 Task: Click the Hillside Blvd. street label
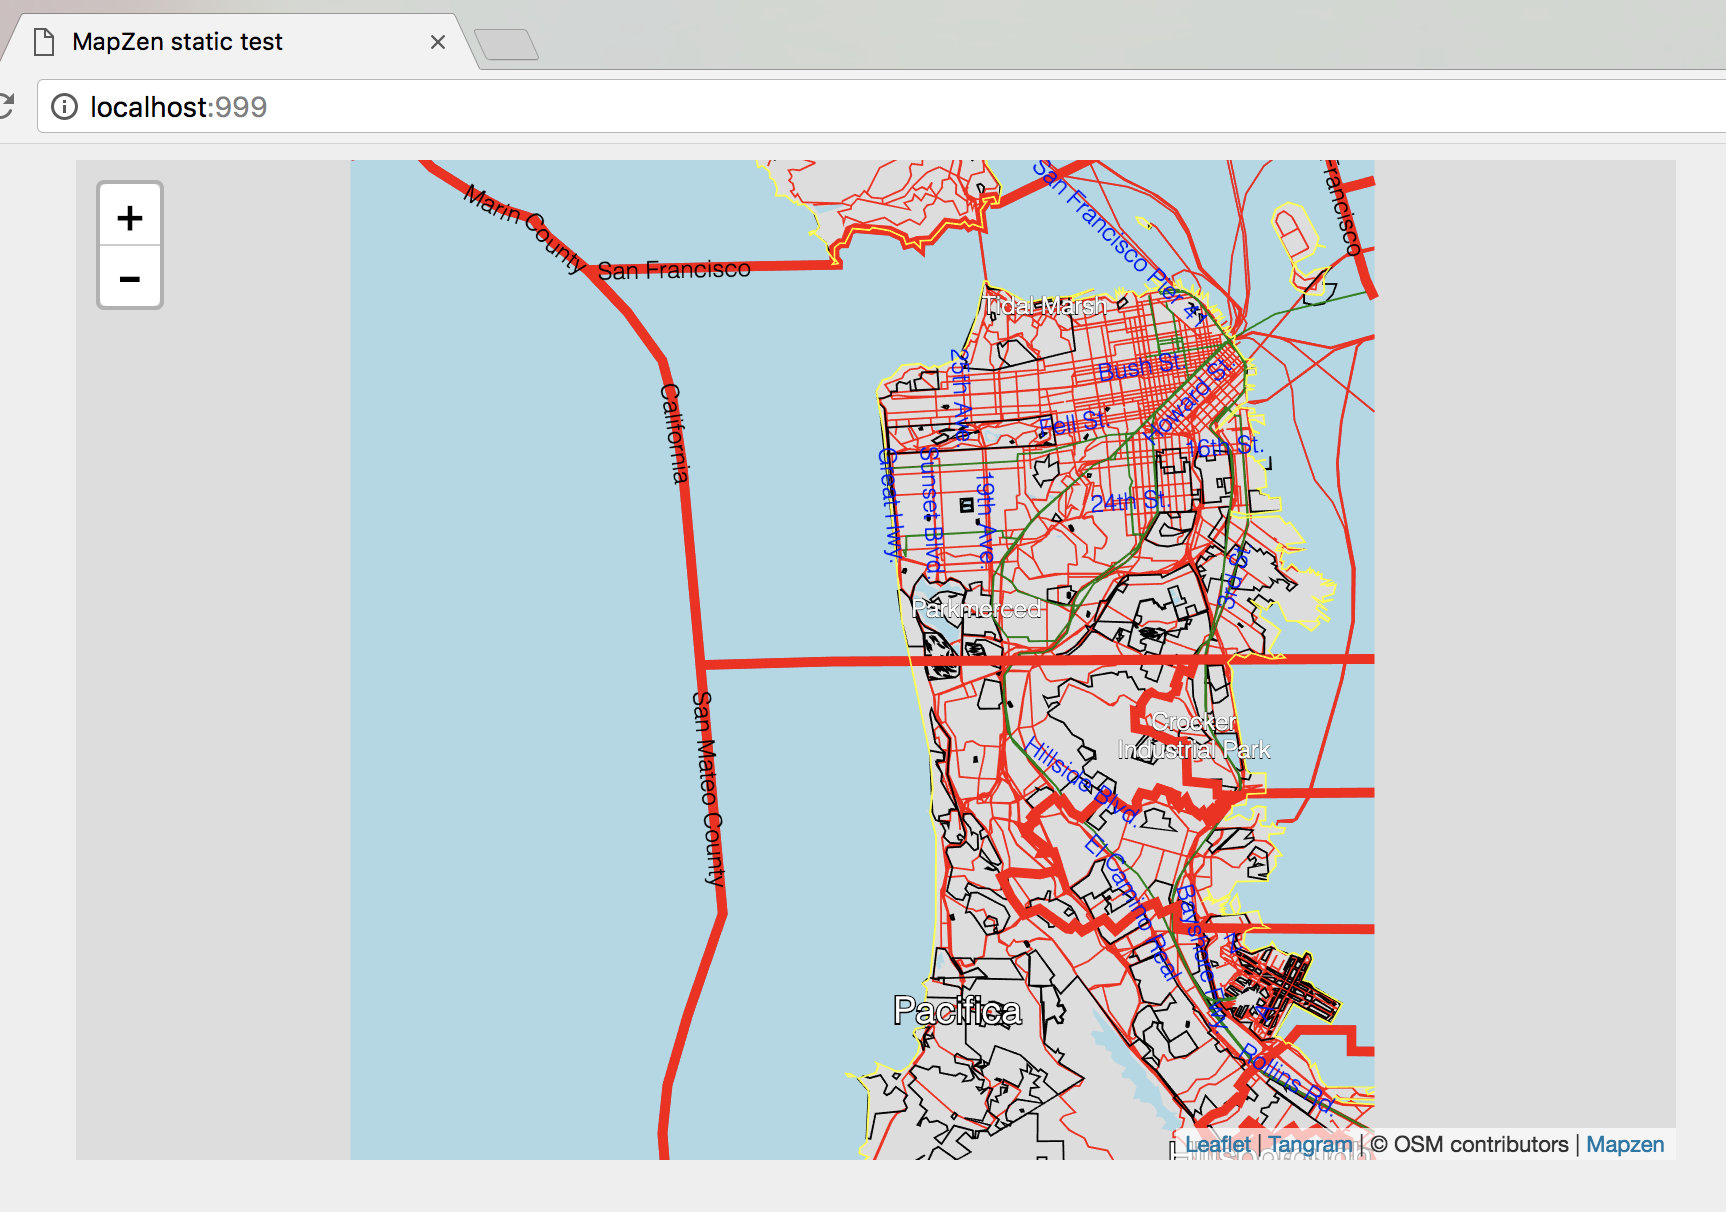click(x=1080, y=780)
